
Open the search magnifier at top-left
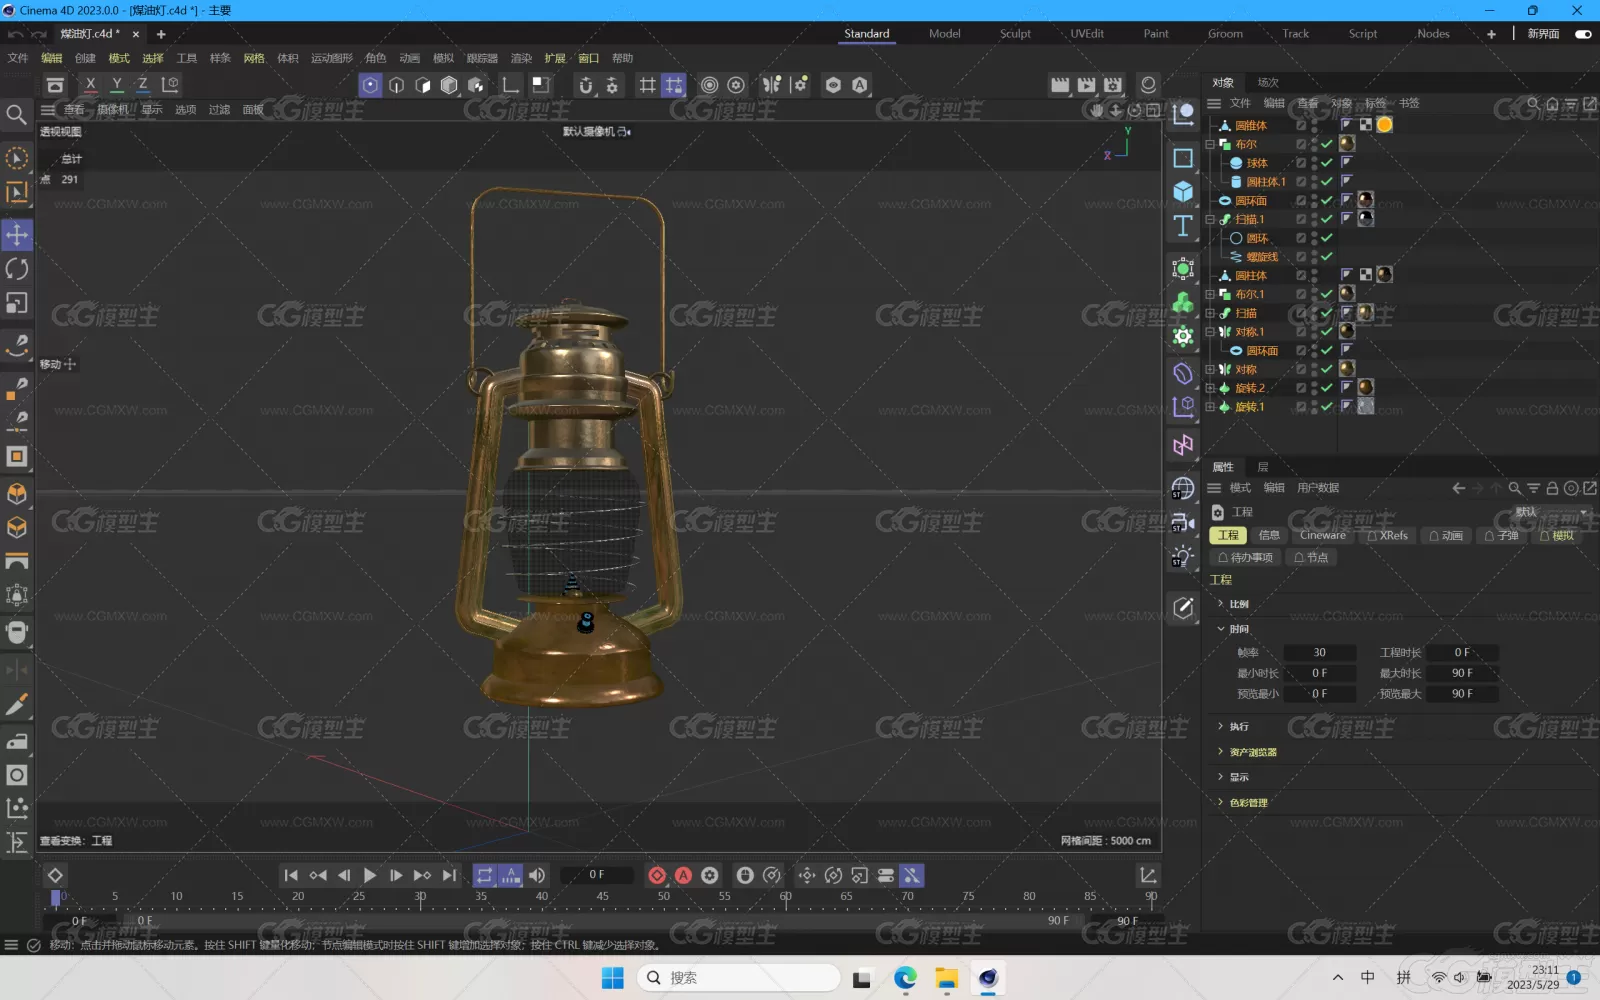tap(16, 115)
